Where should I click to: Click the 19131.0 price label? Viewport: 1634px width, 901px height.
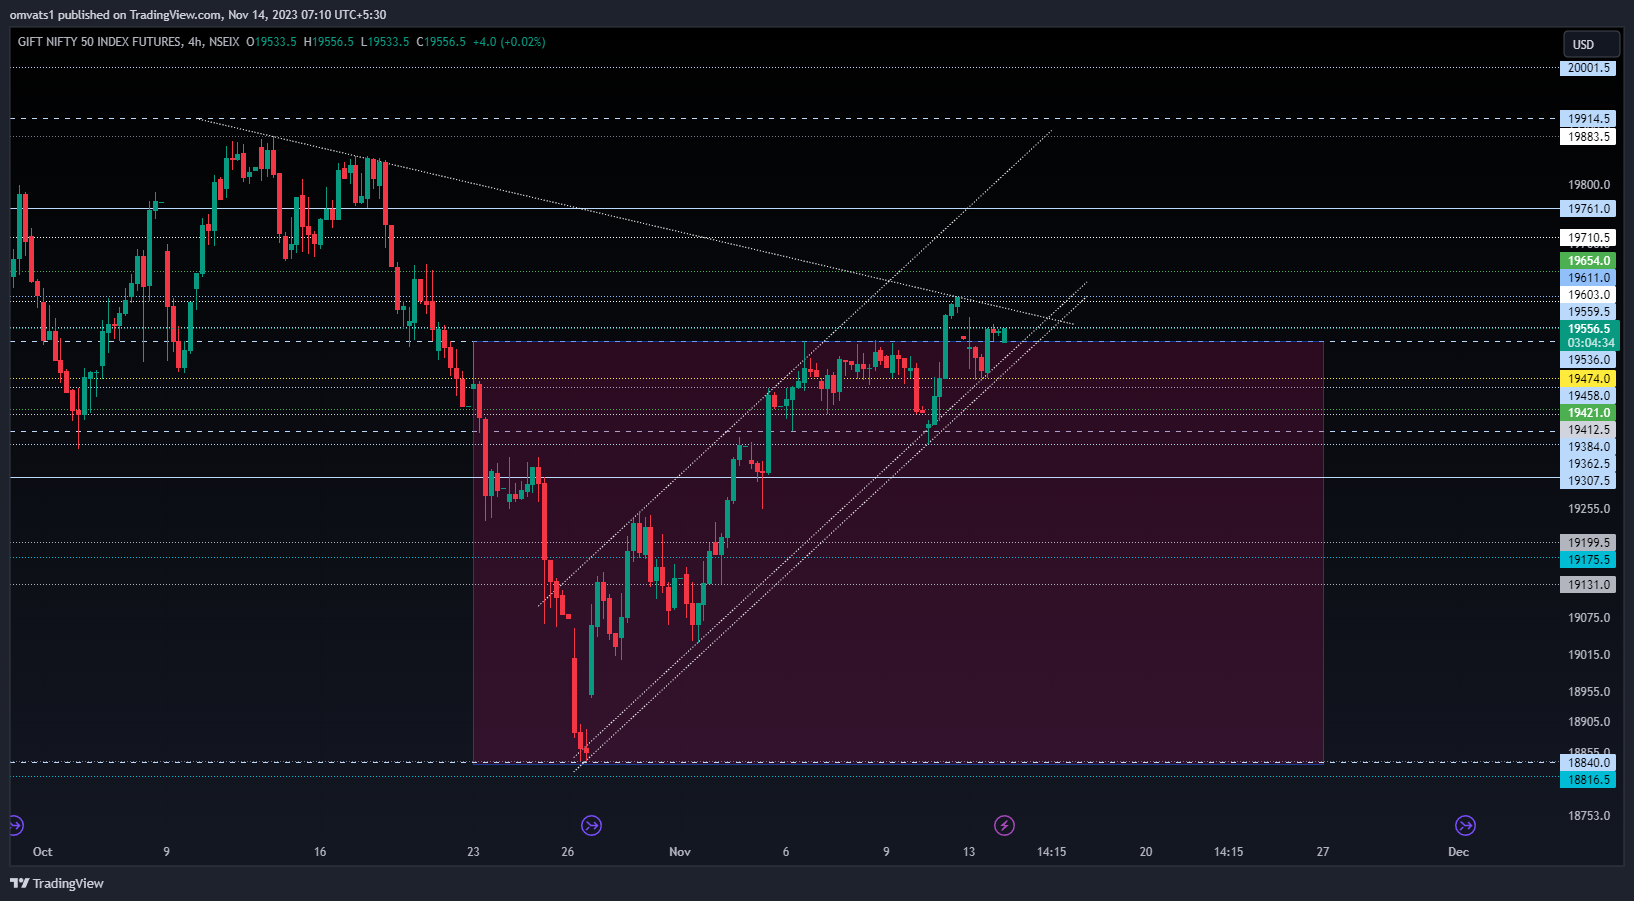click(1588, 585)
